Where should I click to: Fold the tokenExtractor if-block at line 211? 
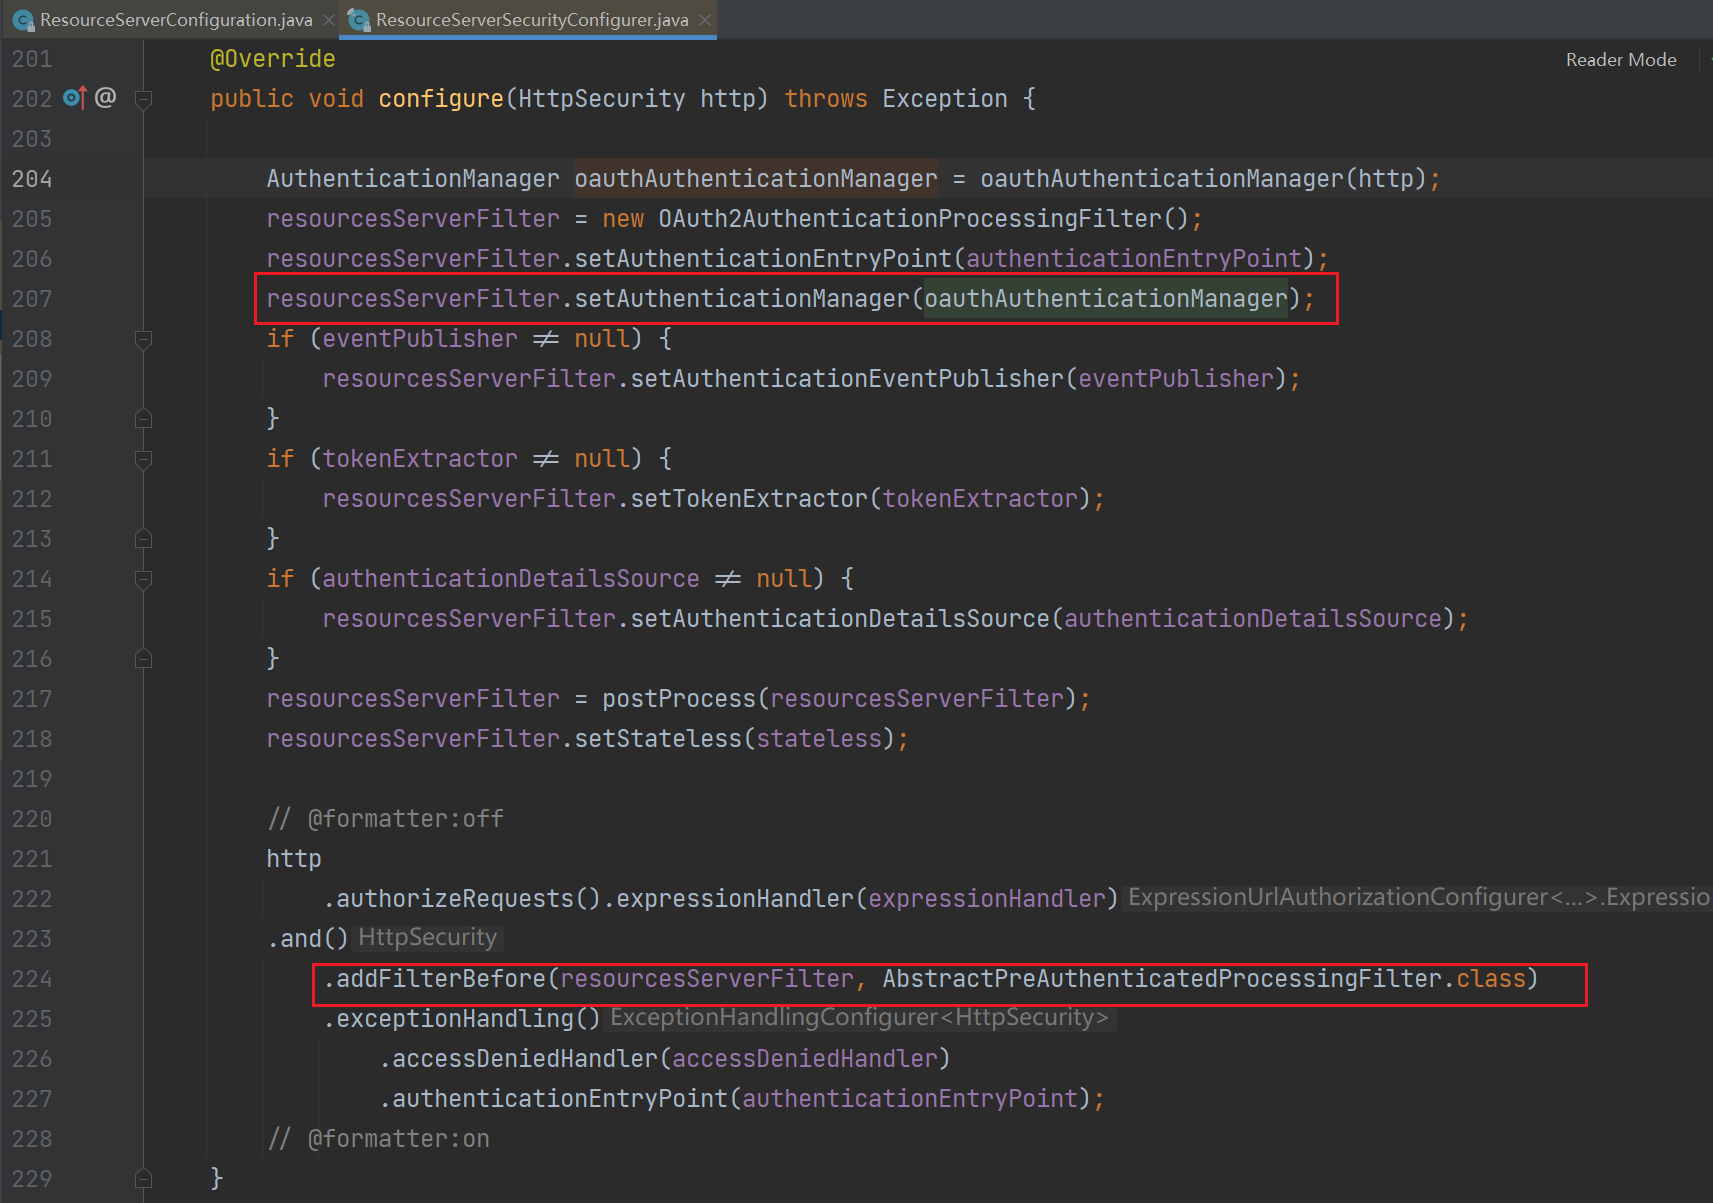coord(143,459)
